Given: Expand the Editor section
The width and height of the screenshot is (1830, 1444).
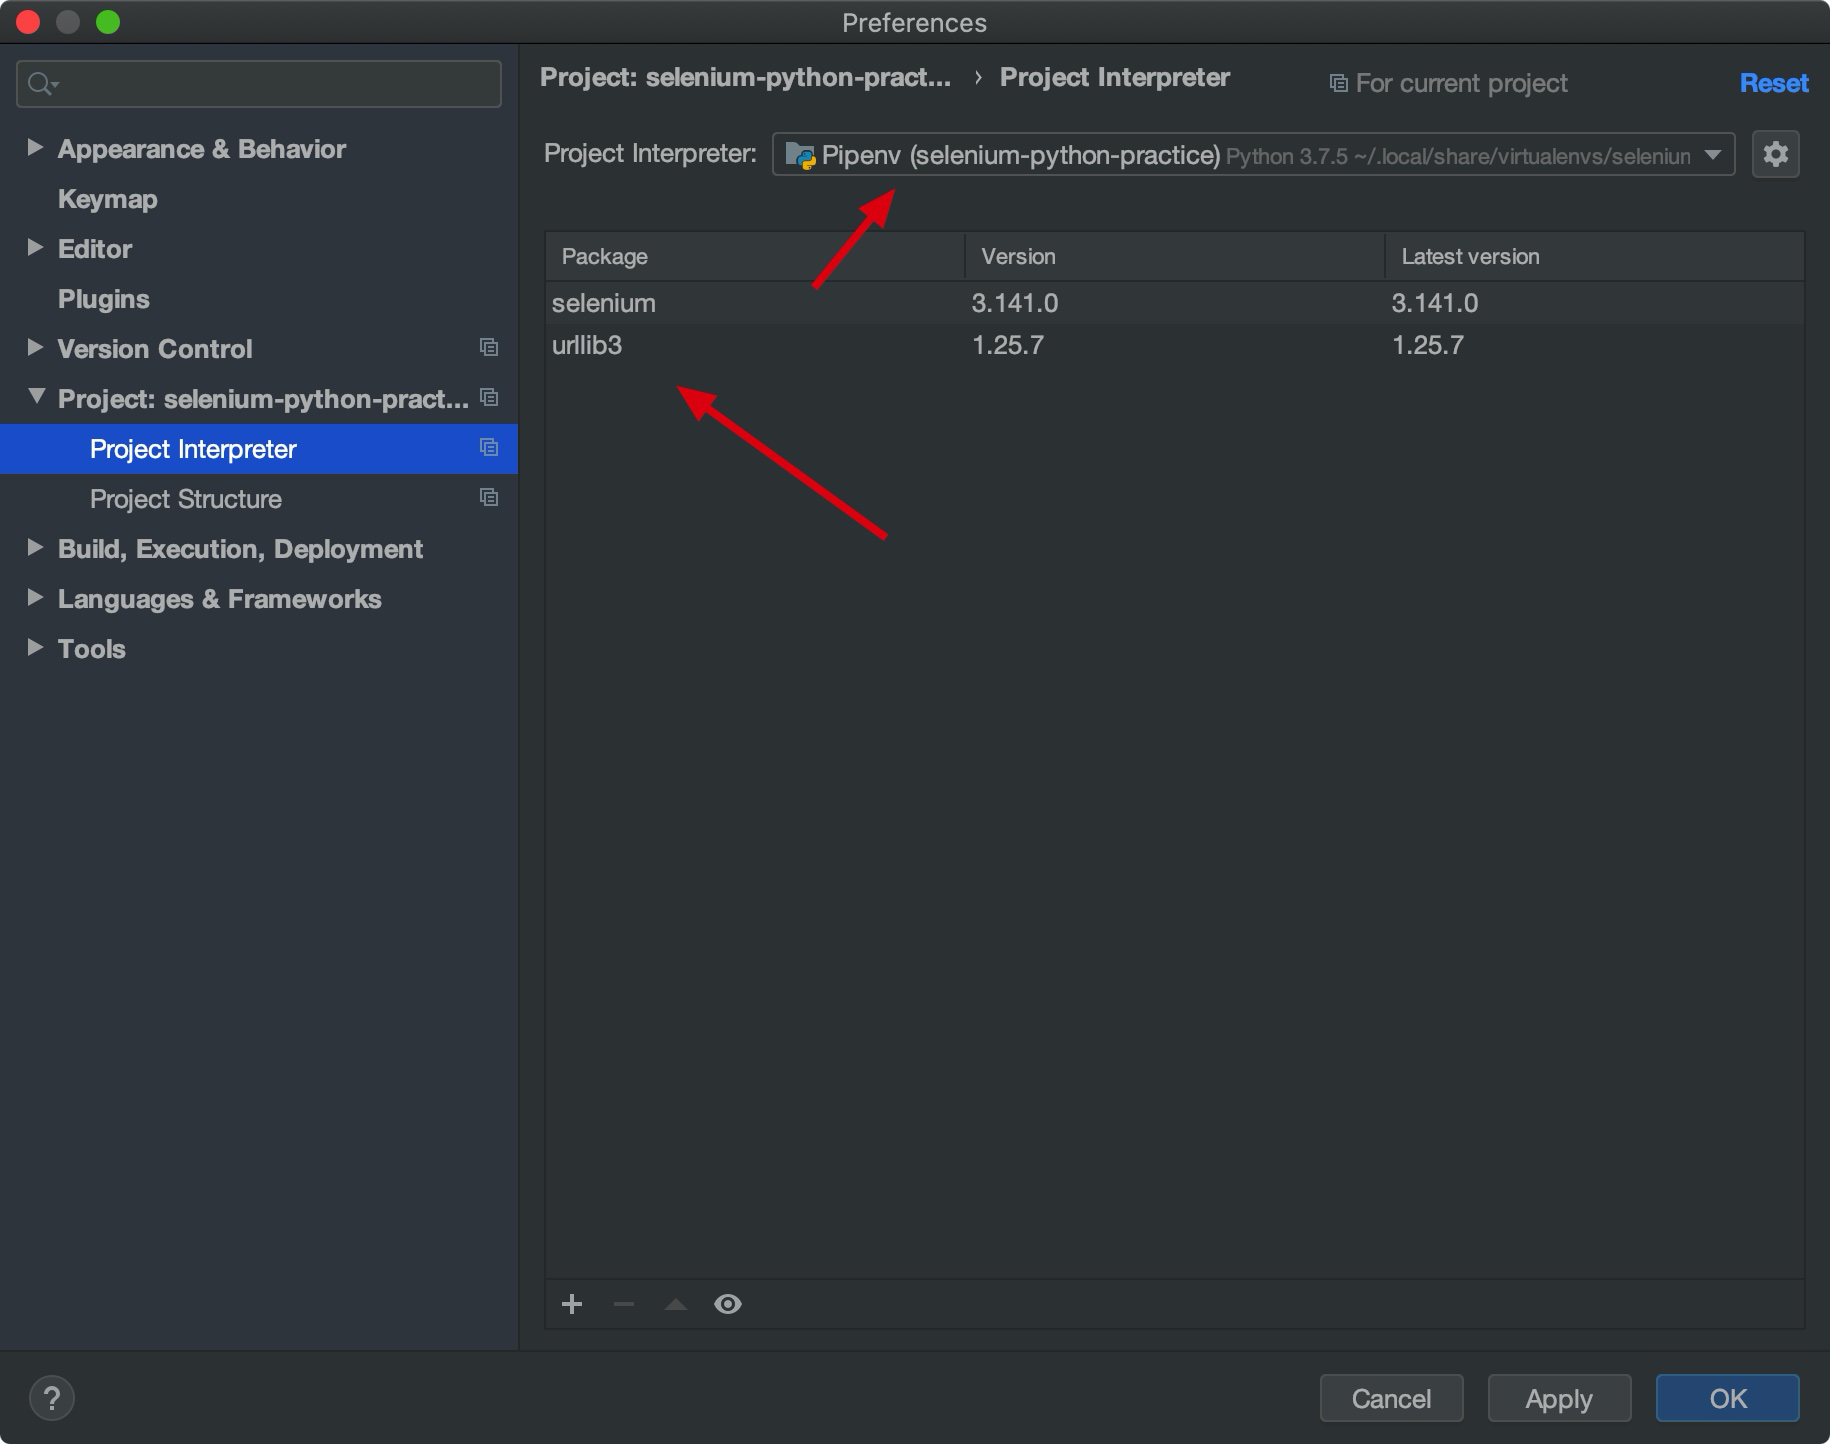Looking at the screenshot, I should point(35,248).
